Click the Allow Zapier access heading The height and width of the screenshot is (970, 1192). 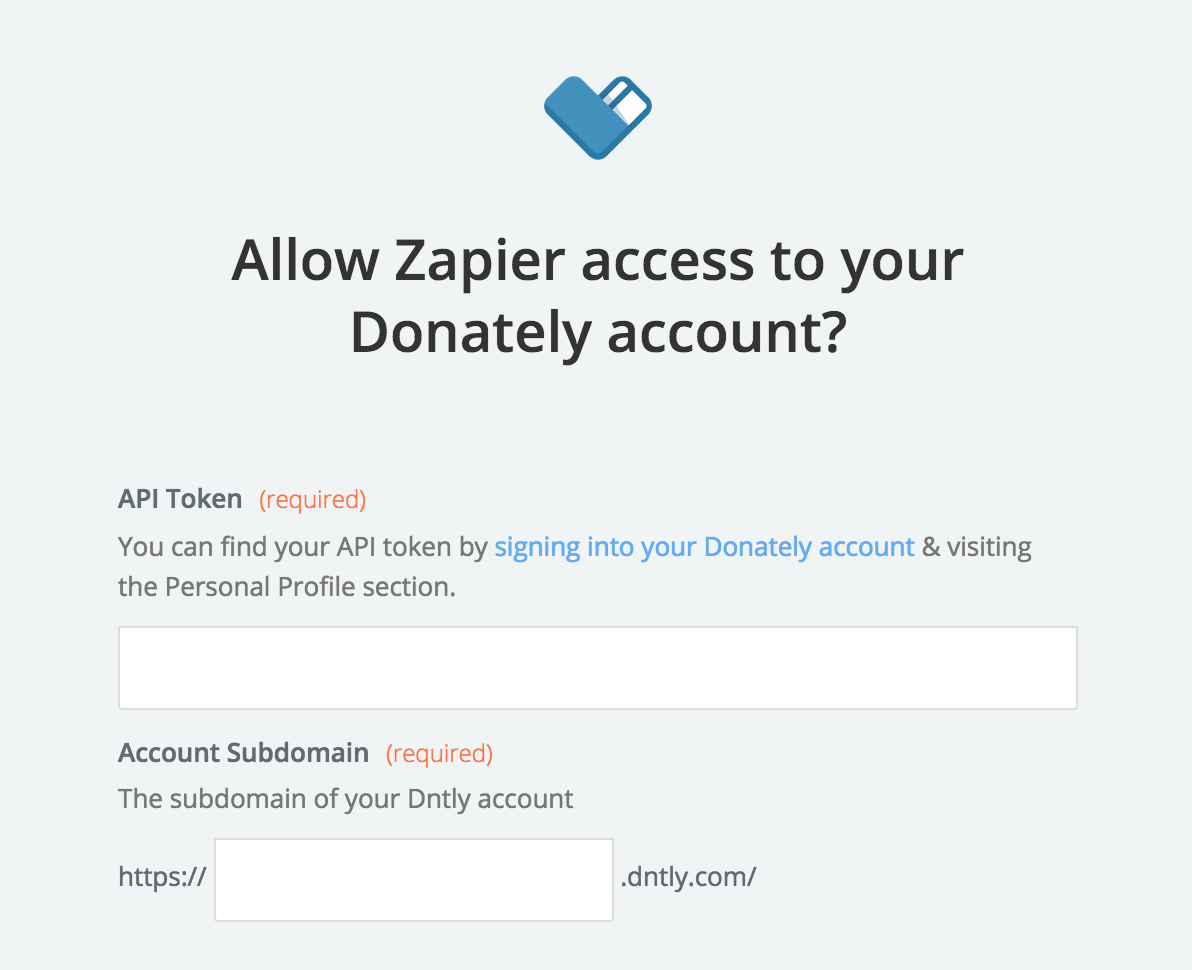598,296
